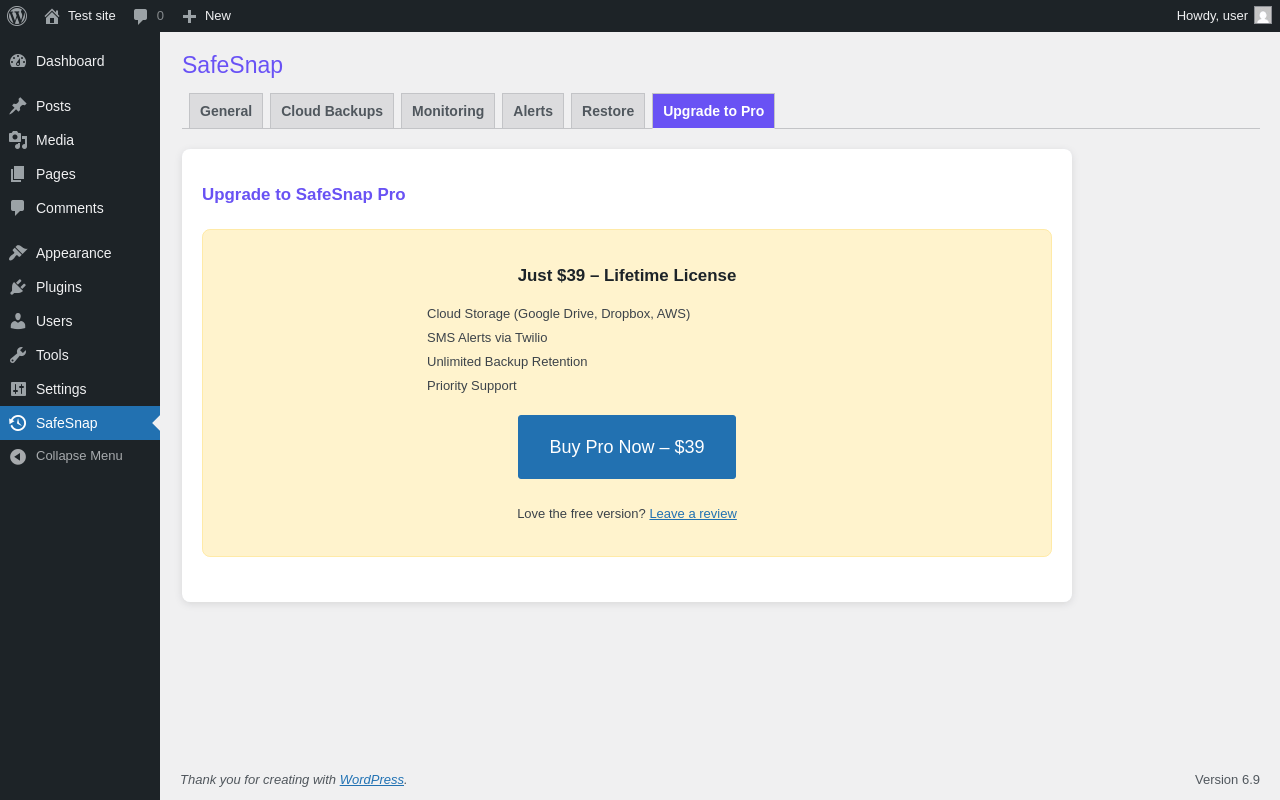Click the Buy Pro Now – $39 button

point(627,447)
